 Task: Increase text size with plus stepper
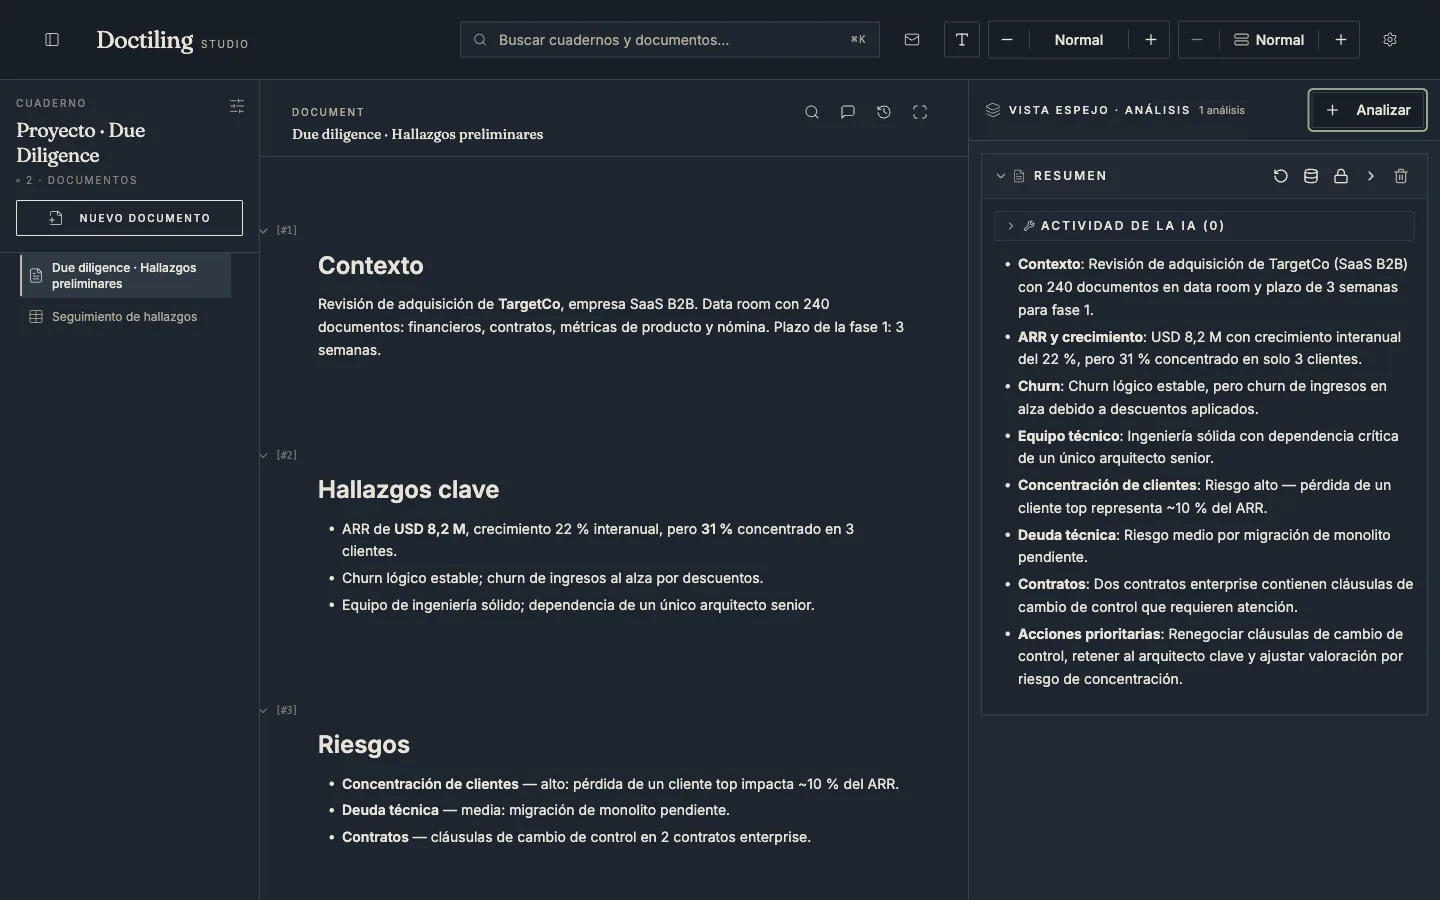point(1151,40)
